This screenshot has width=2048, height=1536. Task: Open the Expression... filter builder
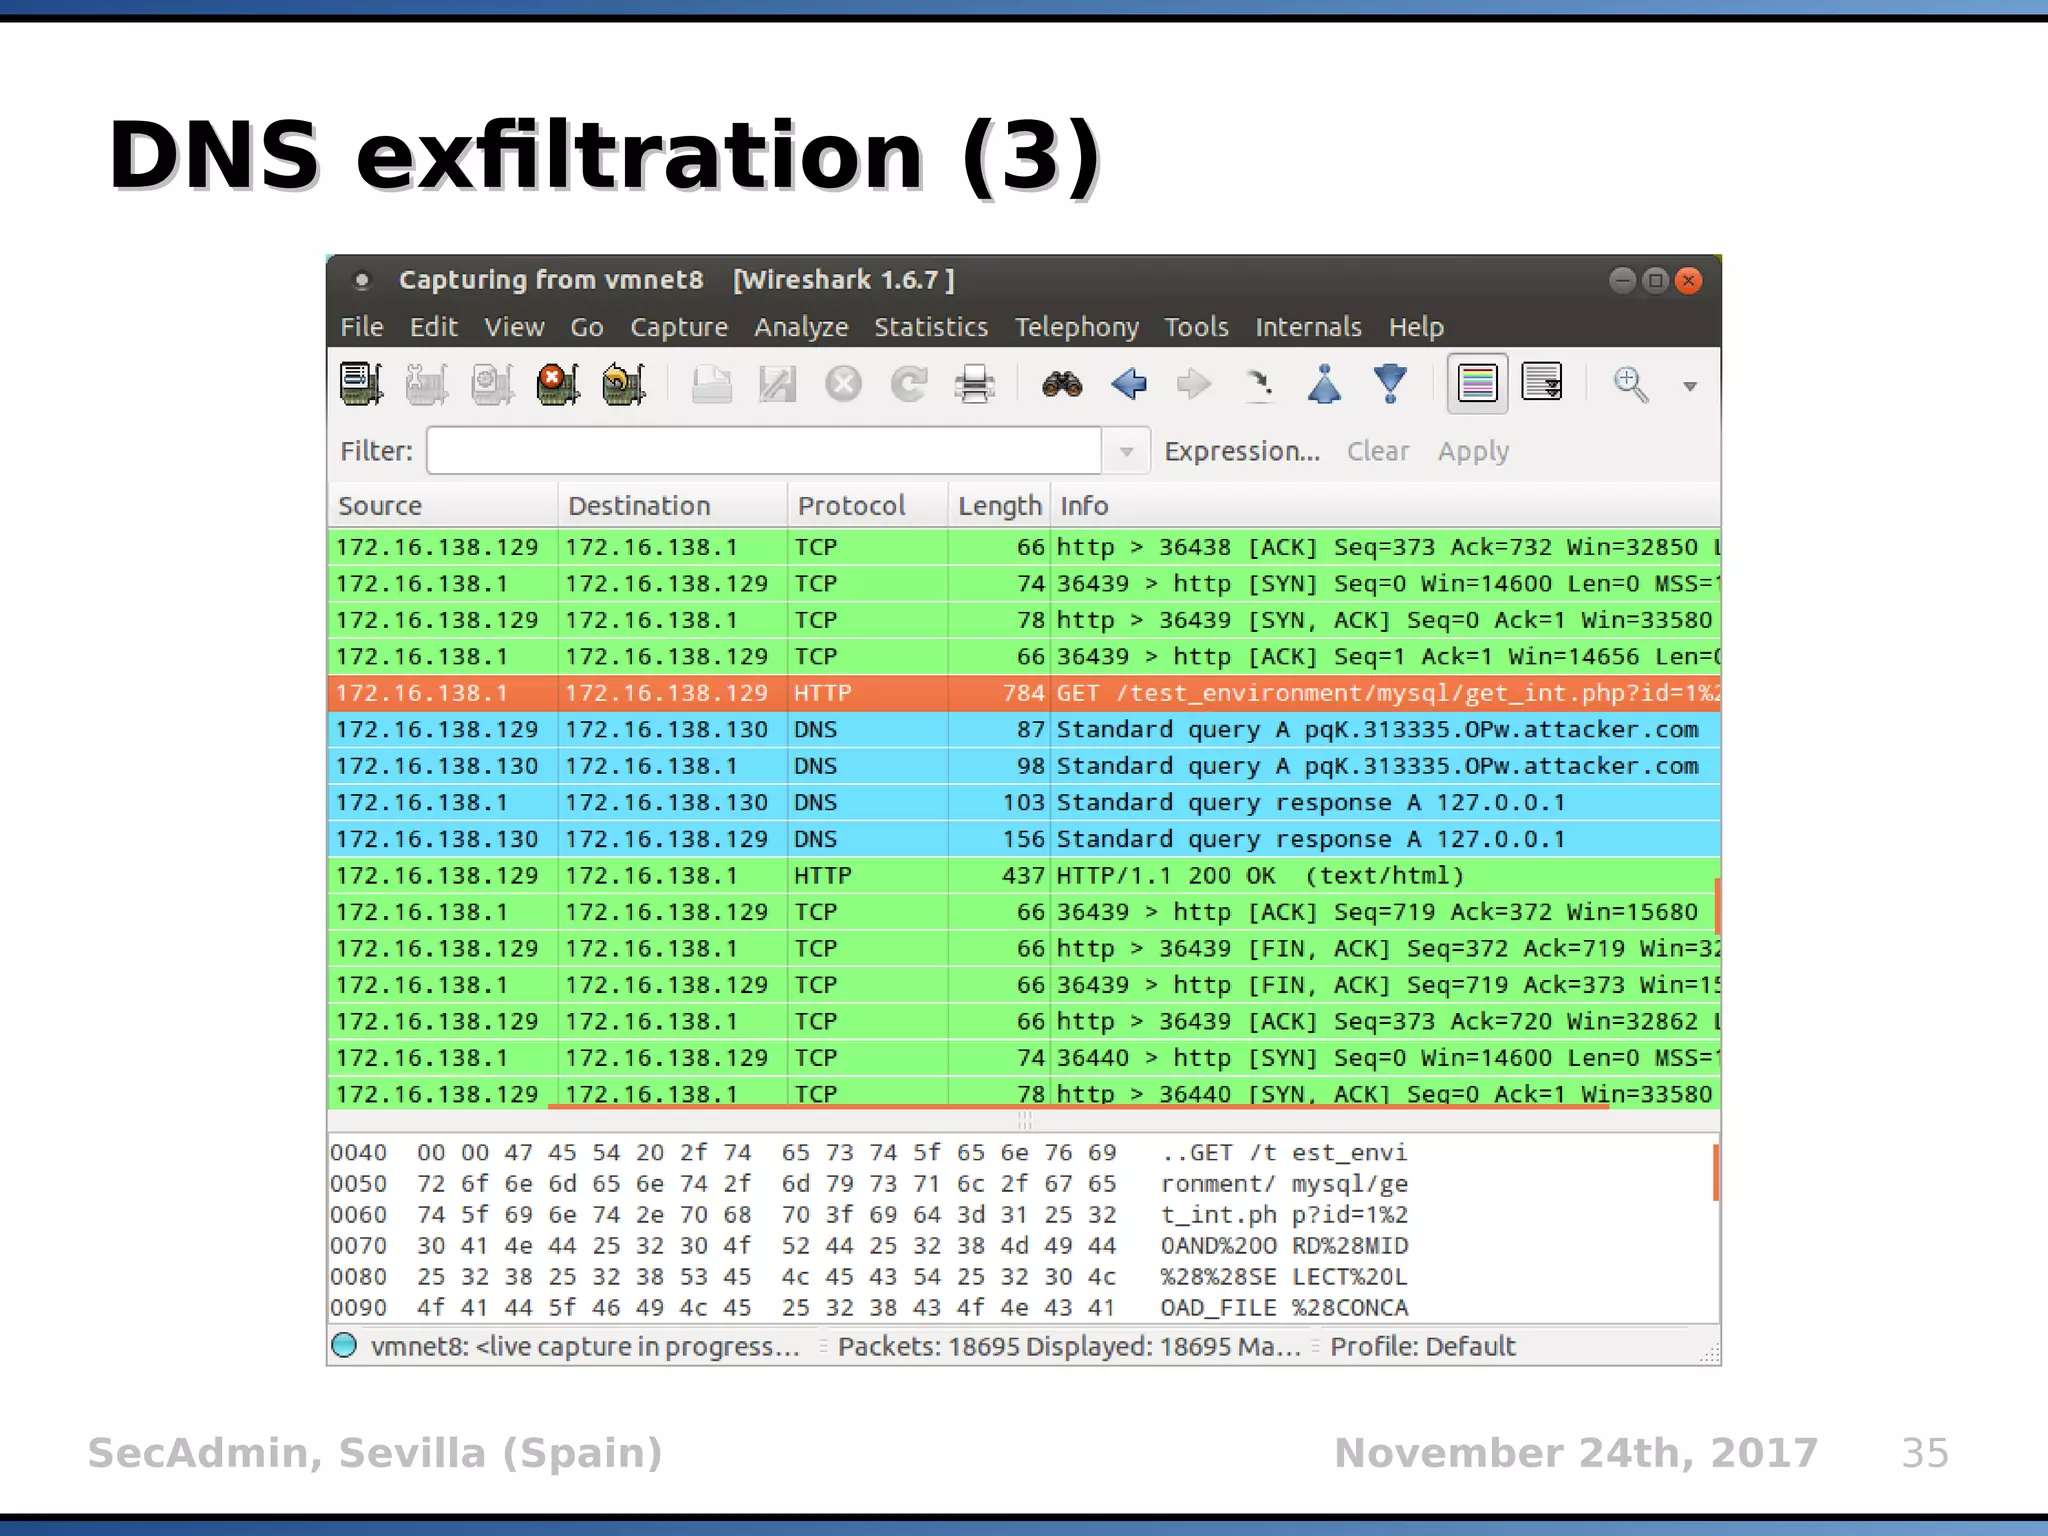tap(1242, 451)
